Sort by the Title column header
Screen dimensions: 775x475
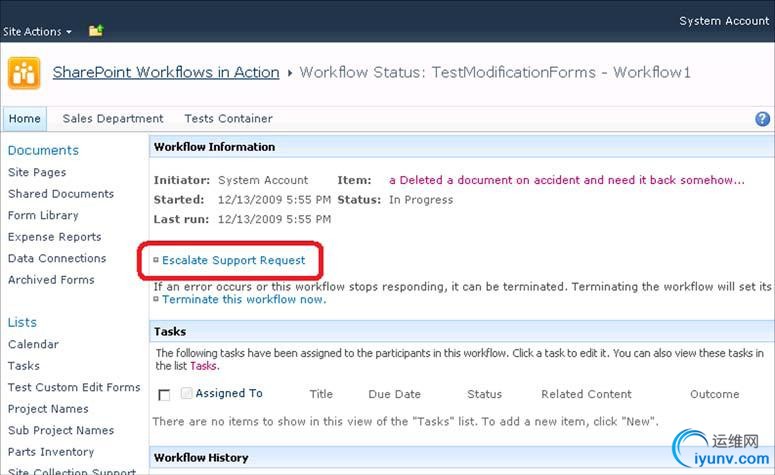pyautogui.click(x=321, y=394)
